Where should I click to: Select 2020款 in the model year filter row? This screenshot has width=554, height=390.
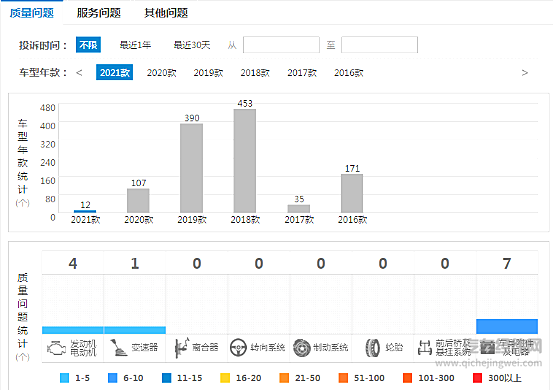tap(161, 73)
